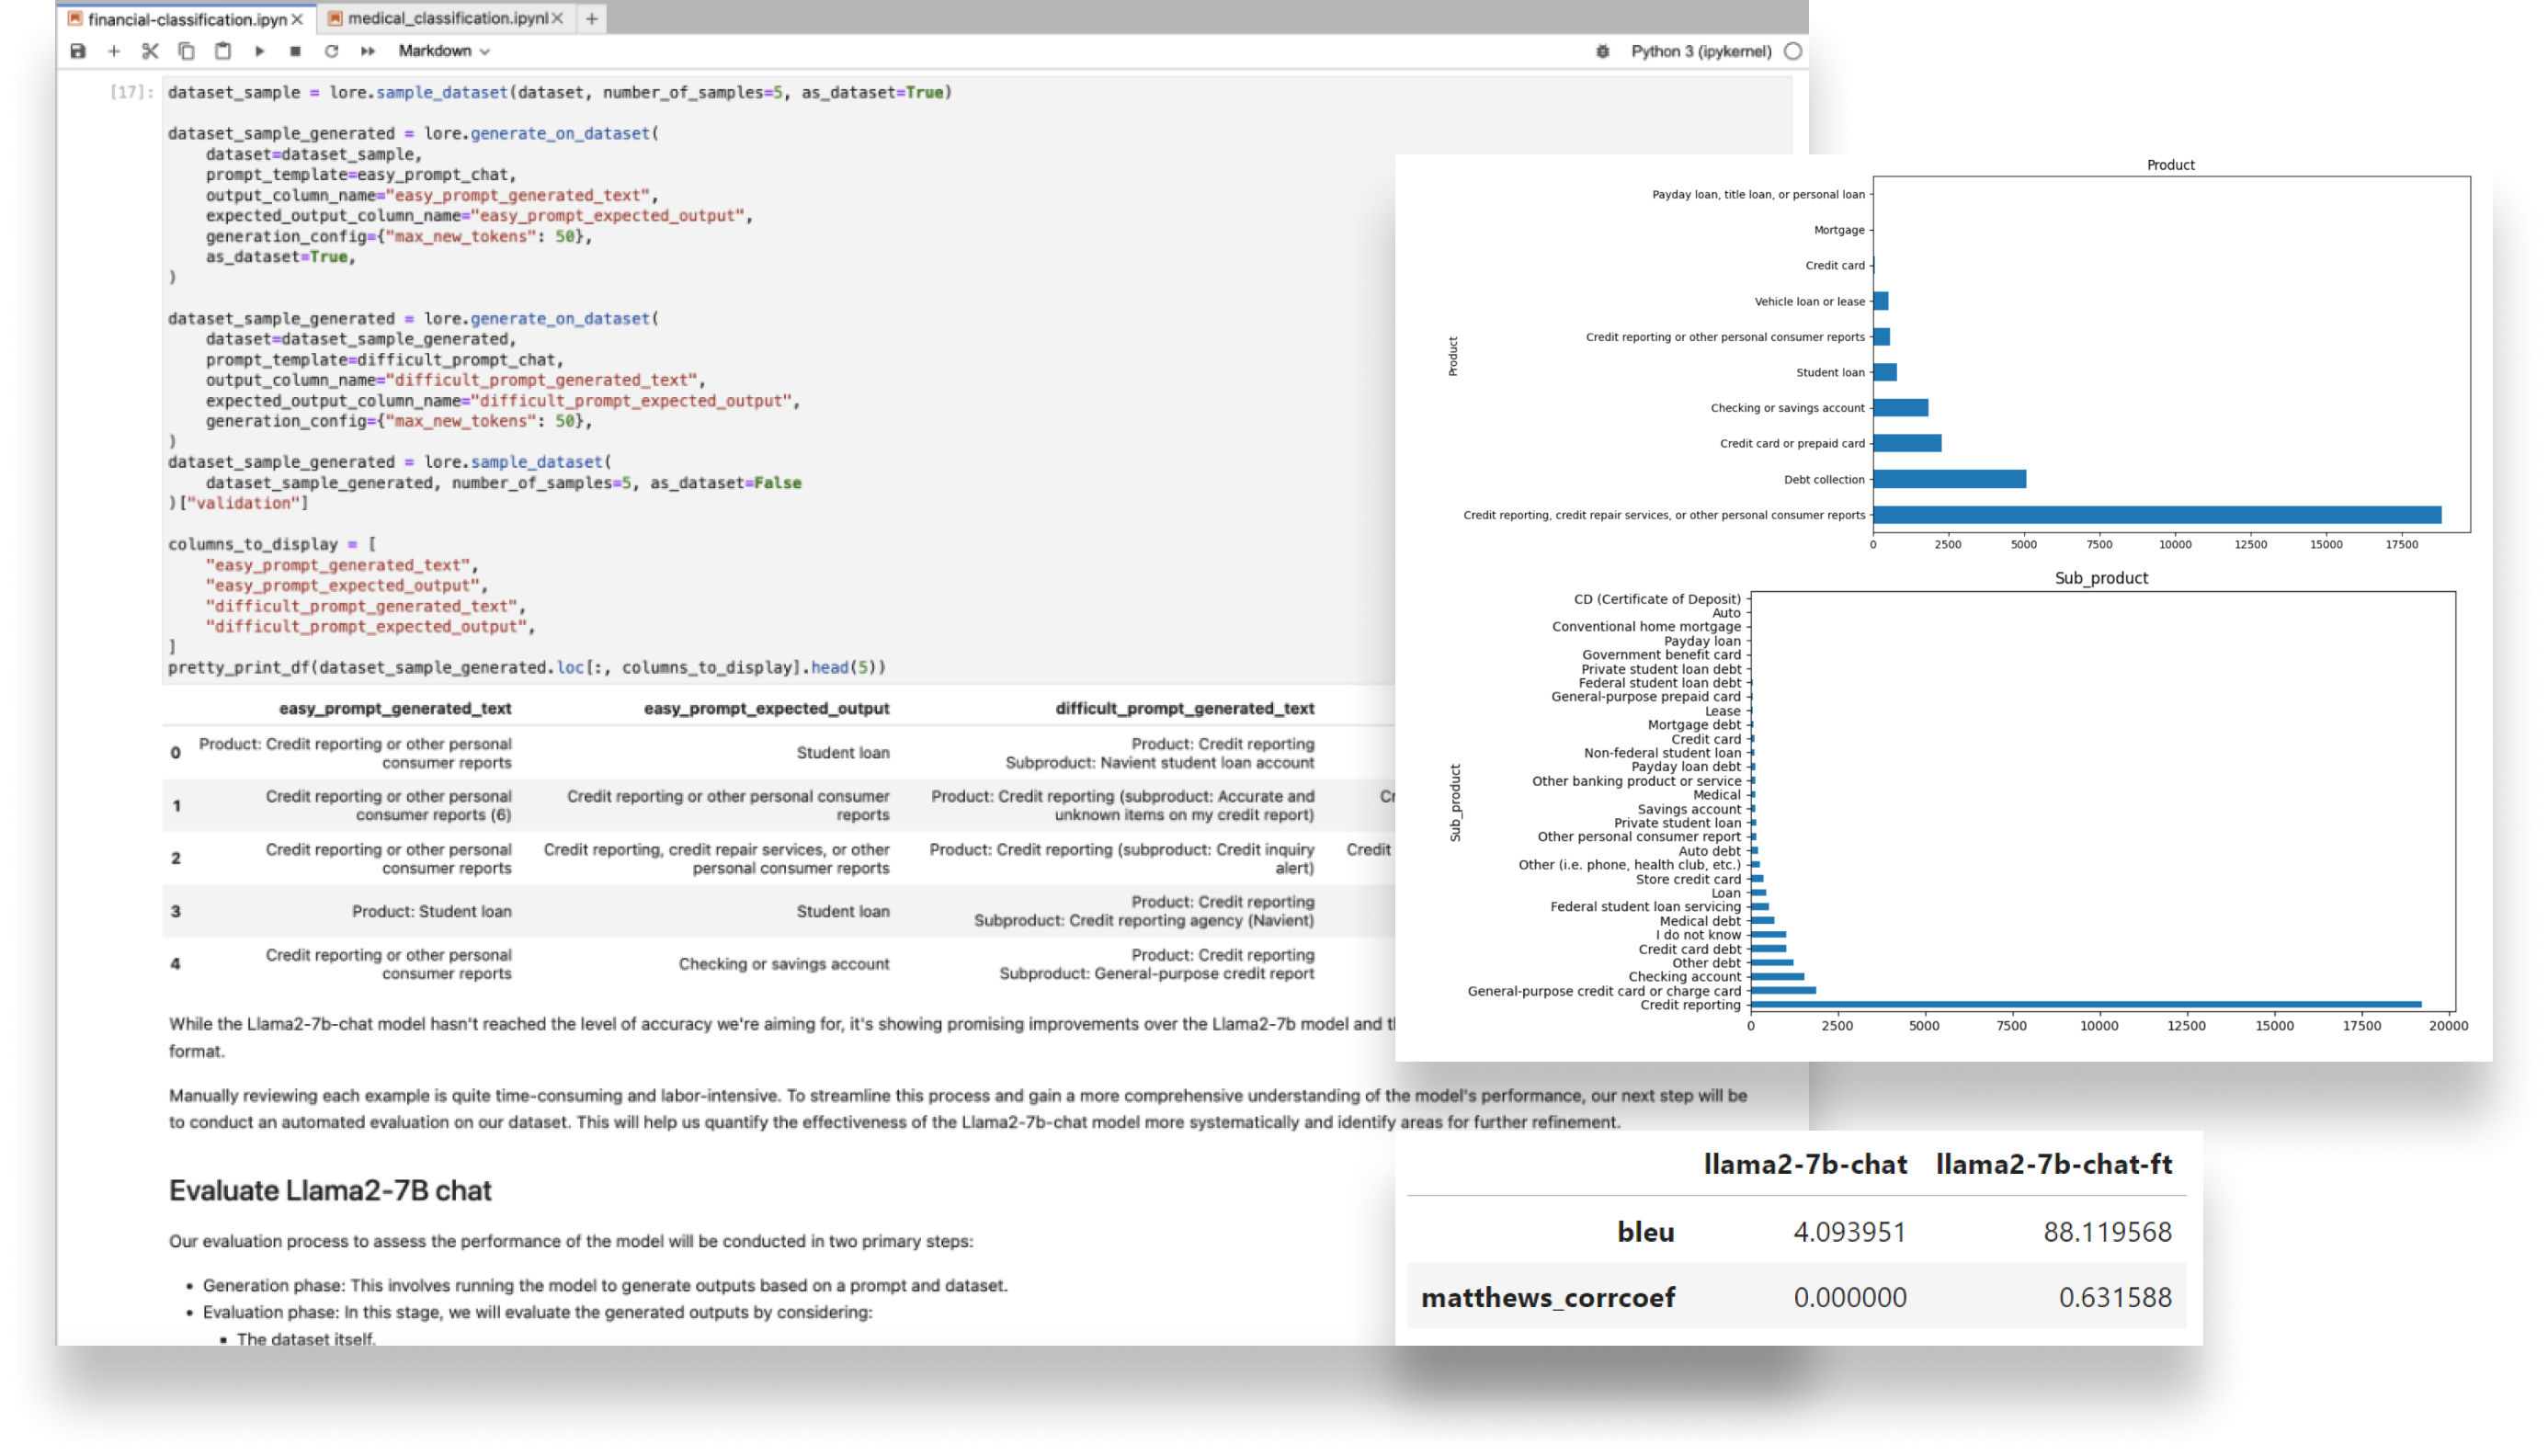Click 'CD (Certificate of Deposit)' chart label

pyautogui.click(x=1657, y=599)
